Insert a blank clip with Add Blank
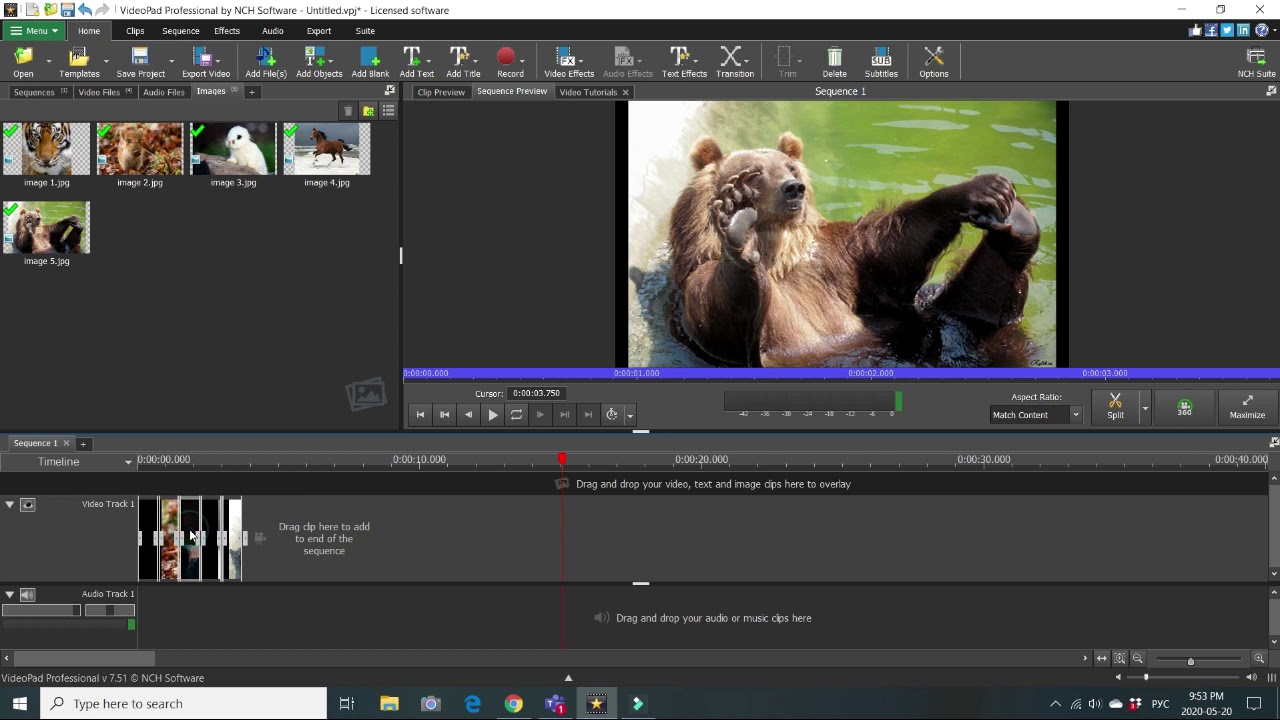Screen dimensions: 1280x720 pyautogui.click(x=370, y=62)
